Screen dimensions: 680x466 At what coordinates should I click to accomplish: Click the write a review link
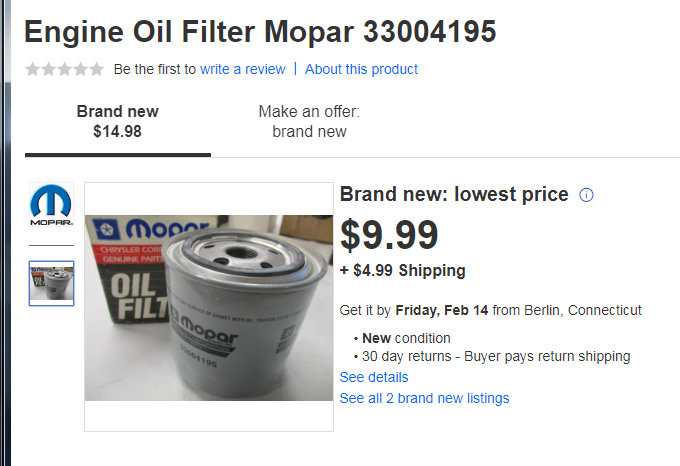[x=242, y=69]
